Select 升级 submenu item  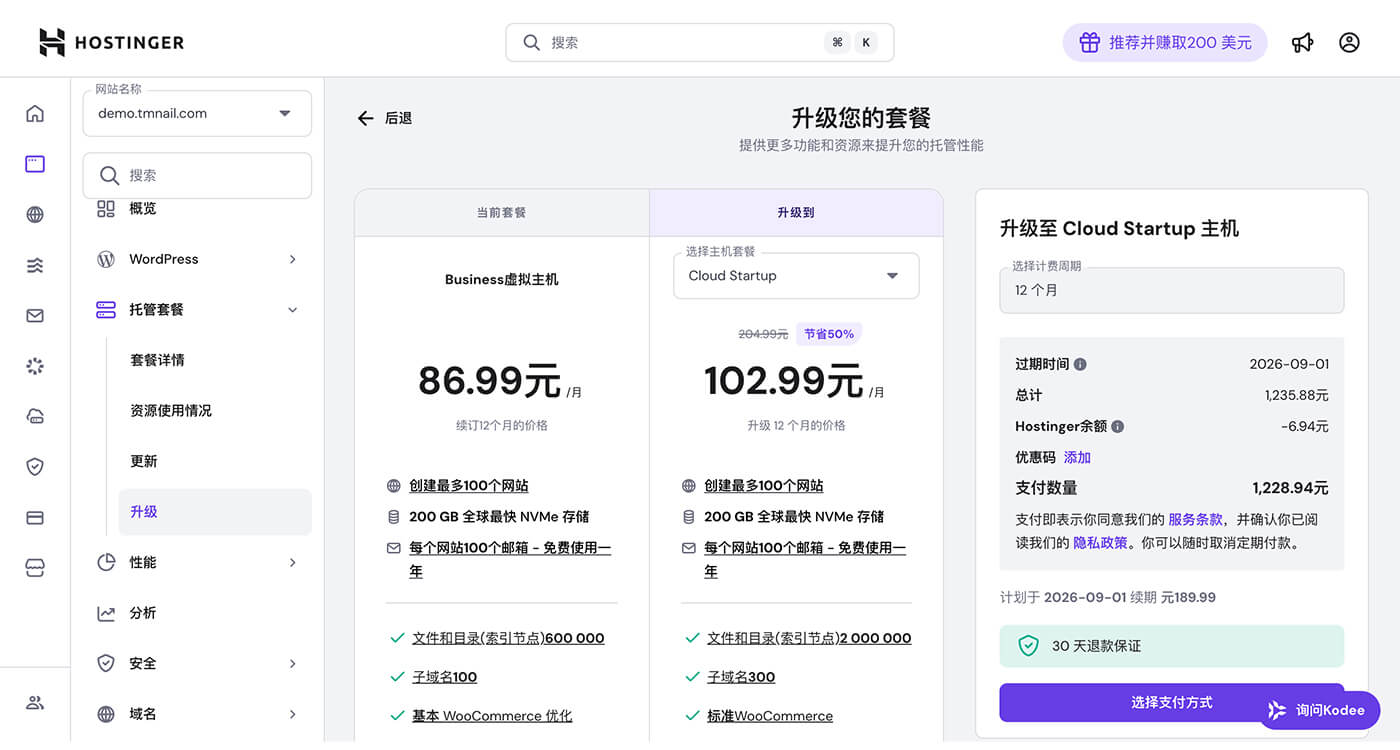pyautogui.click(x=215, y=512)
